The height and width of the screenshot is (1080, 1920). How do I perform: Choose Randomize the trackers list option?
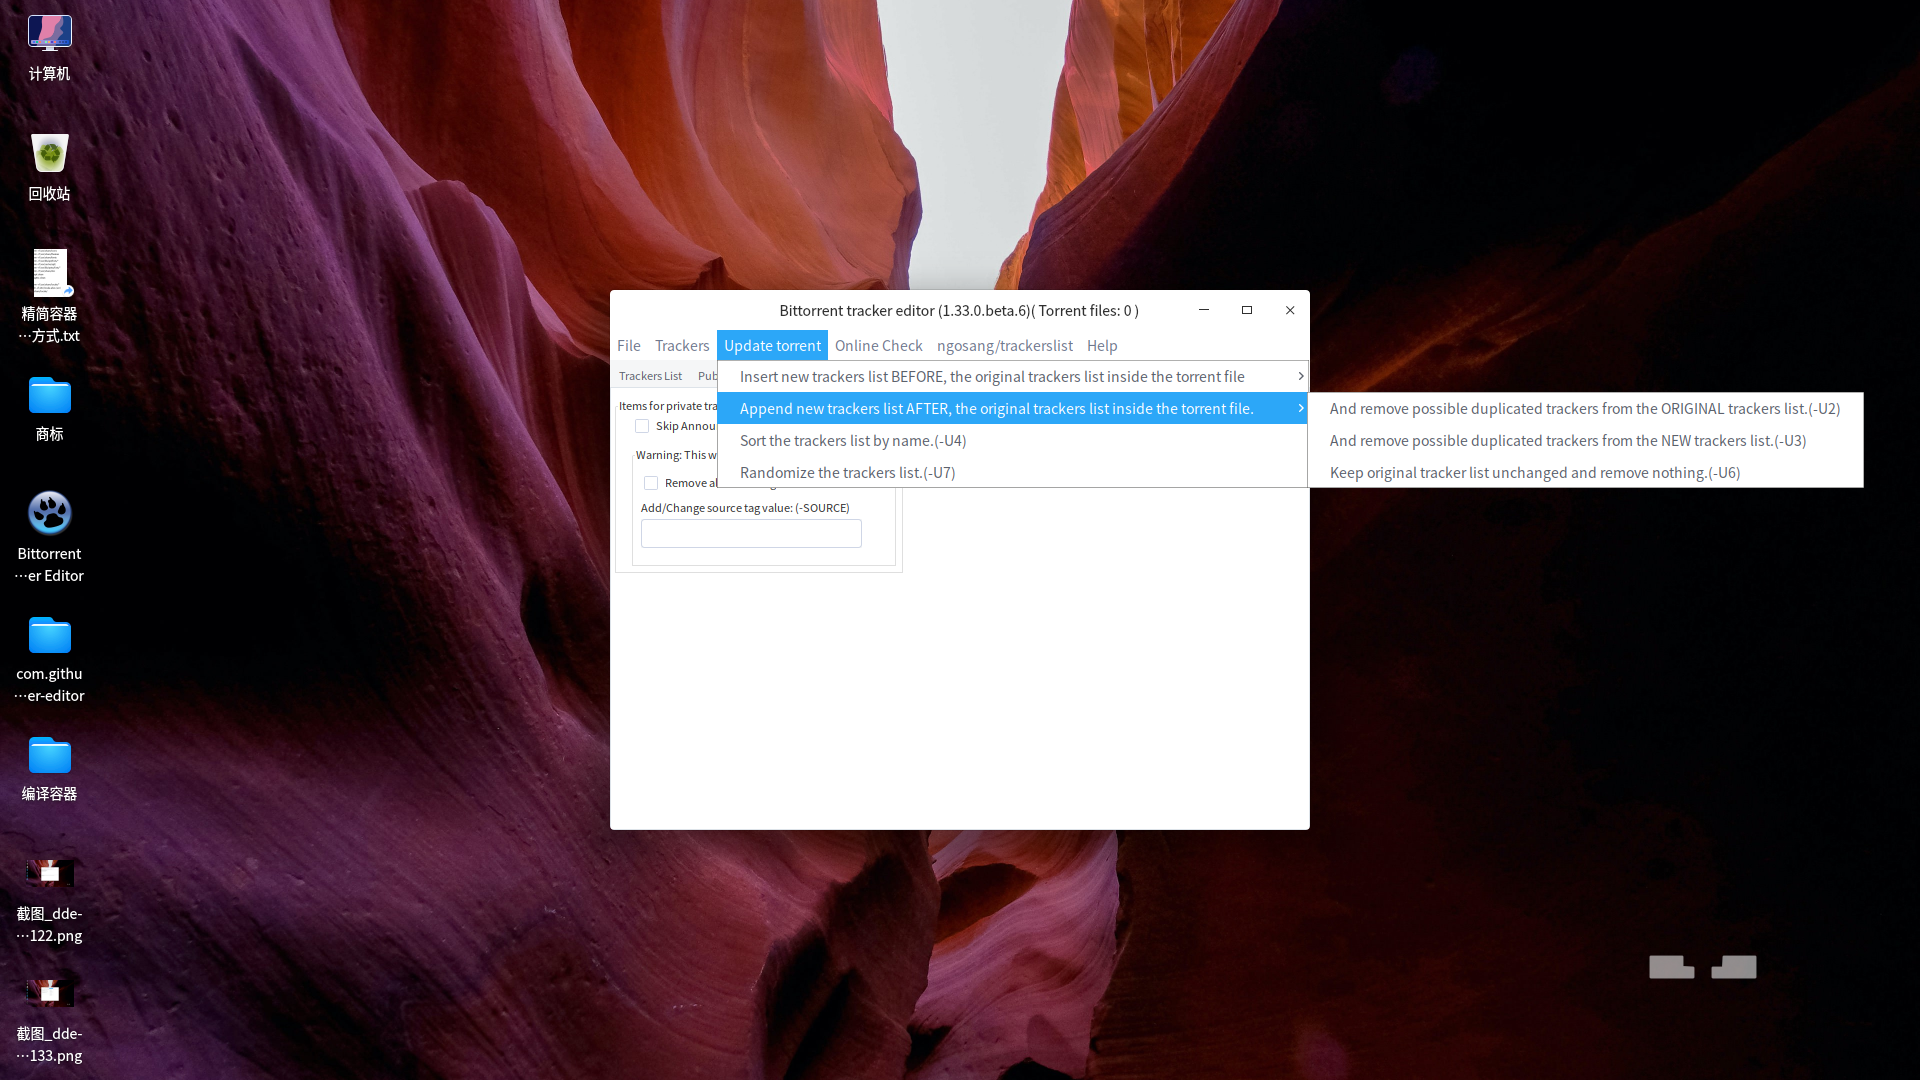coord(847,473)
